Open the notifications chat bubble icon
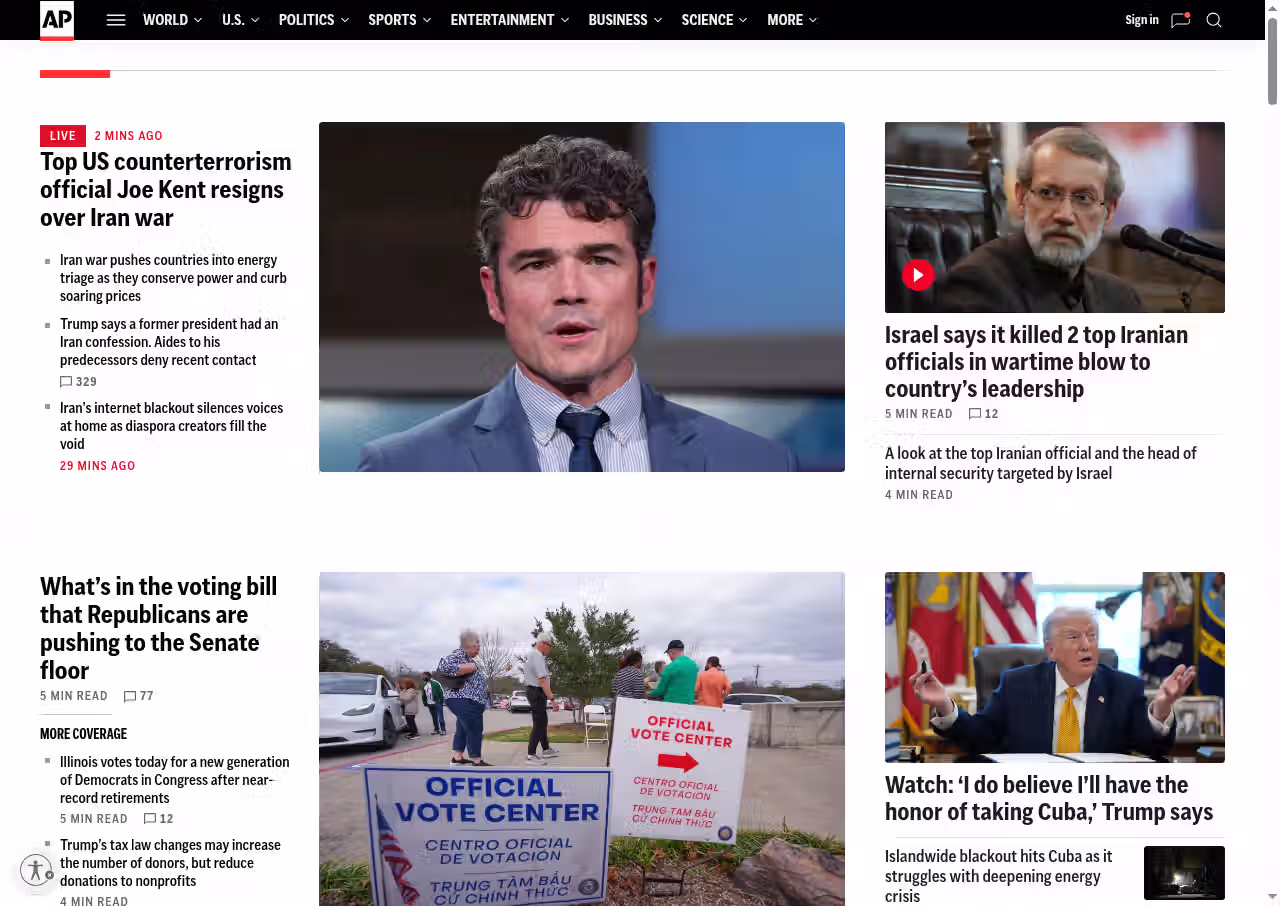Screen dimensions: 1280x906 click(x=1181, y=20)
